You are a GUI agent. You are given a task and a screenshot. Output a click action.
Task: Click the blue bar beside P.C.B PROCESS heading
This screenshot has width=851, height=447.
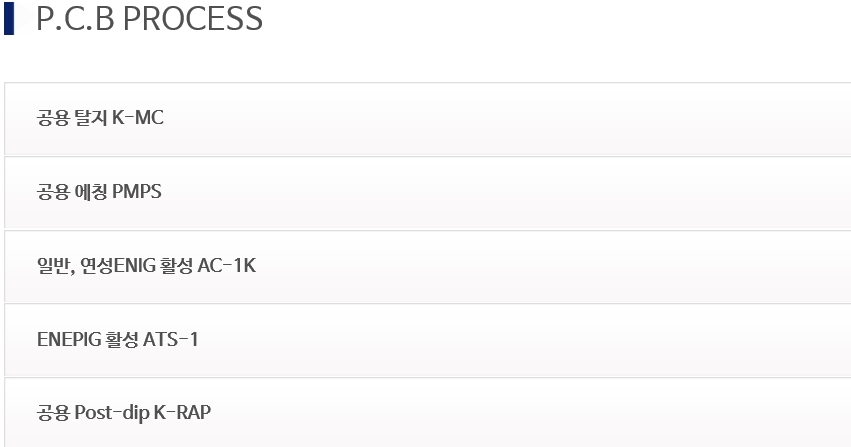pyautogui.click(x=9, y=18)
